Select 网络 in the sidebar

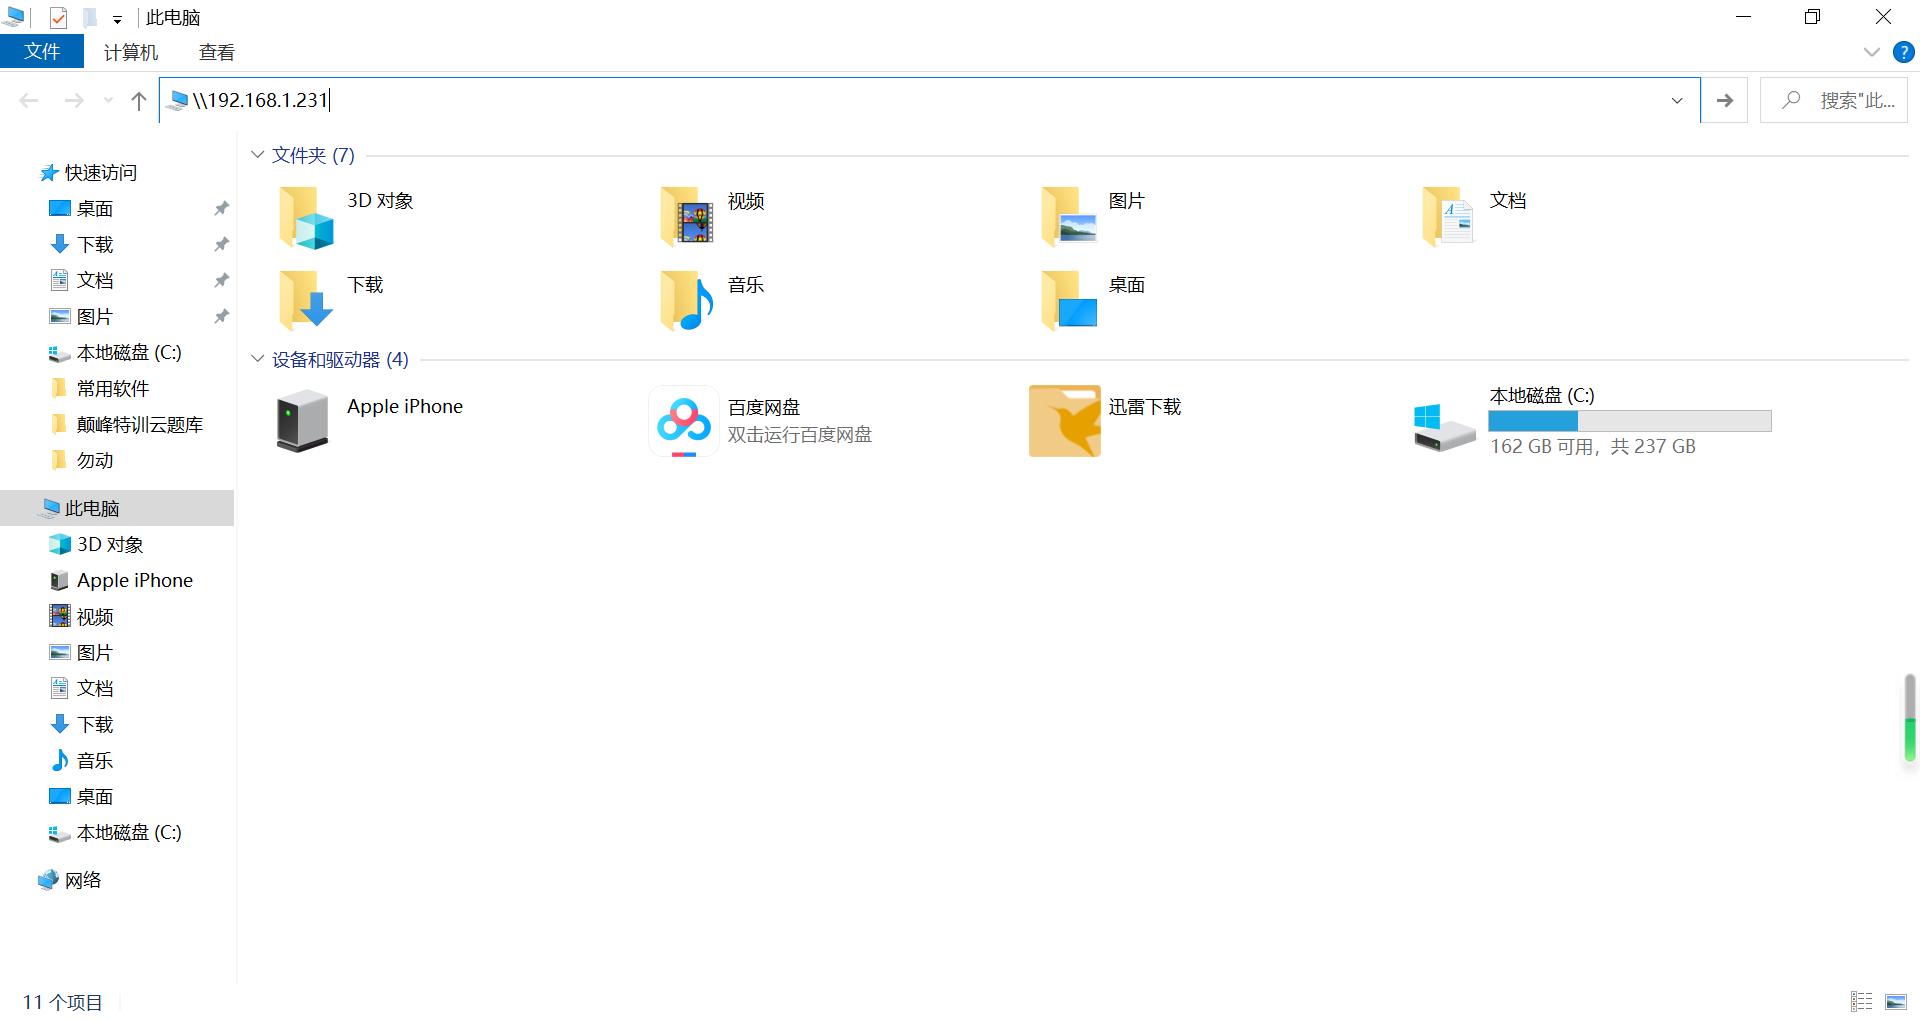(x=84, y=880)
